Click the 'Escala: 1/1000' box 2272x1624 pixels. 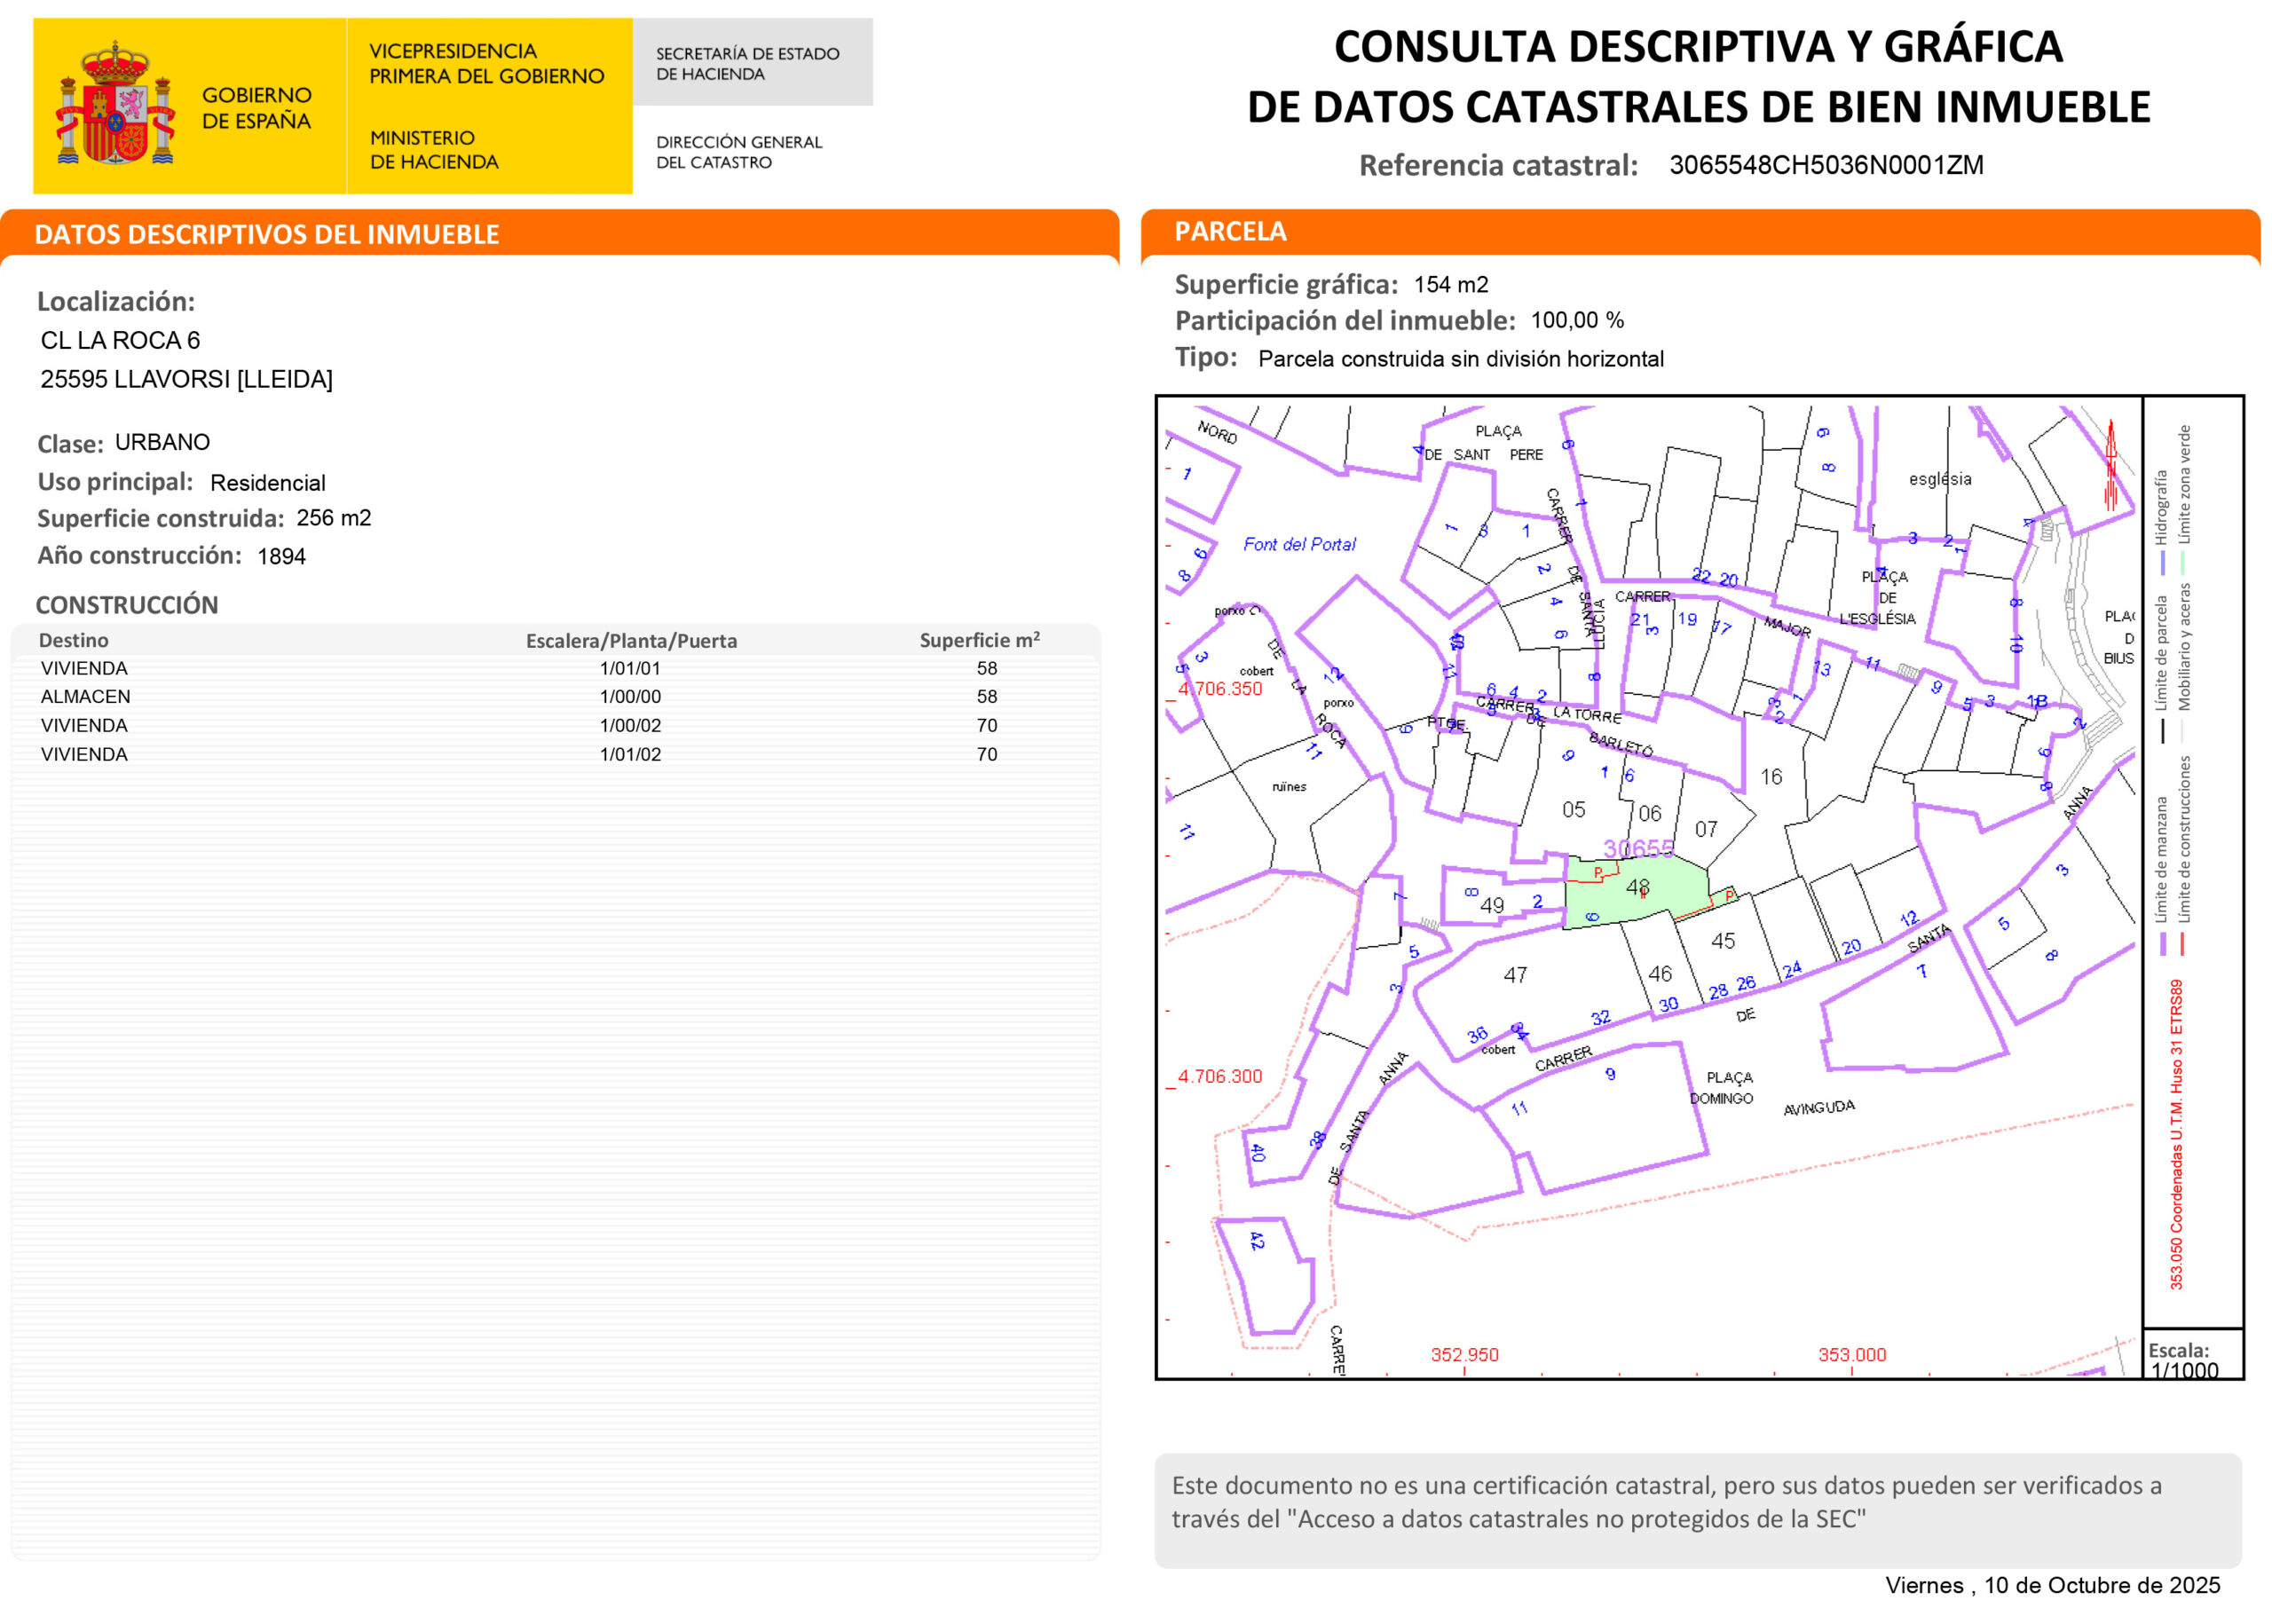2192,1358
